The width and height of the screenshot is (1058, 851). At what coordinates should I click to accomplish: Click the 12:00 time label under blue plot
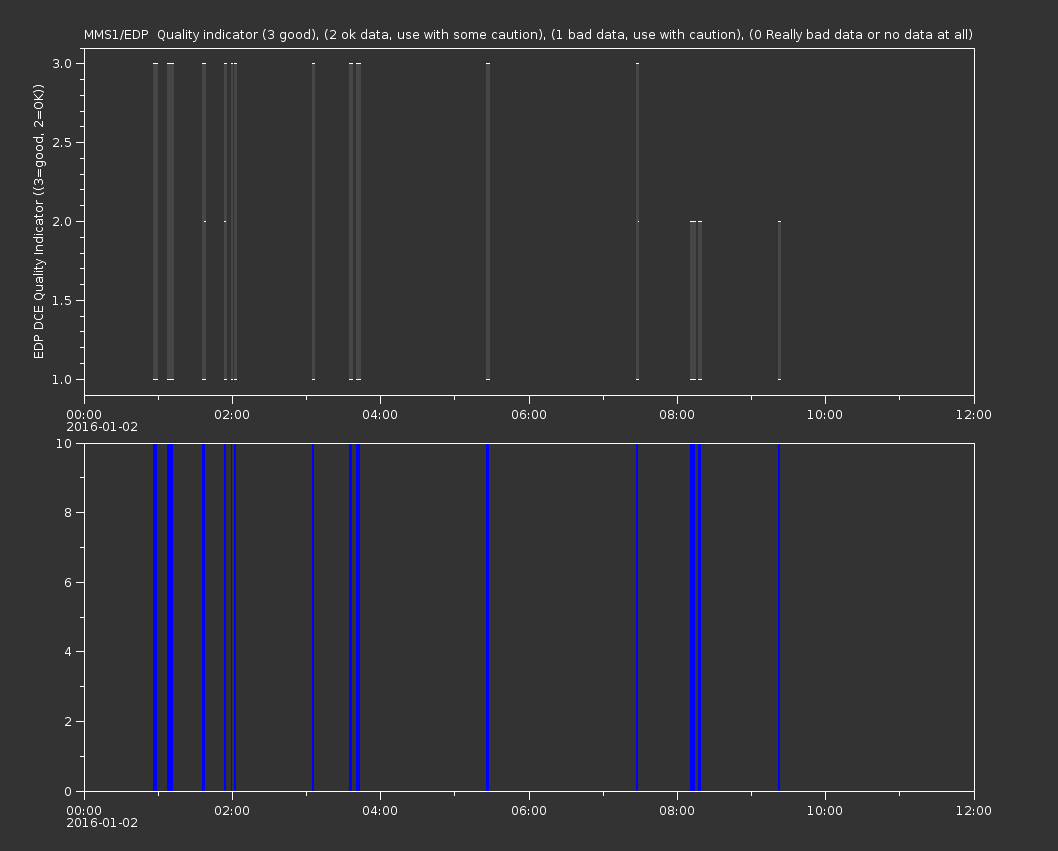click(x=974, y=811)
